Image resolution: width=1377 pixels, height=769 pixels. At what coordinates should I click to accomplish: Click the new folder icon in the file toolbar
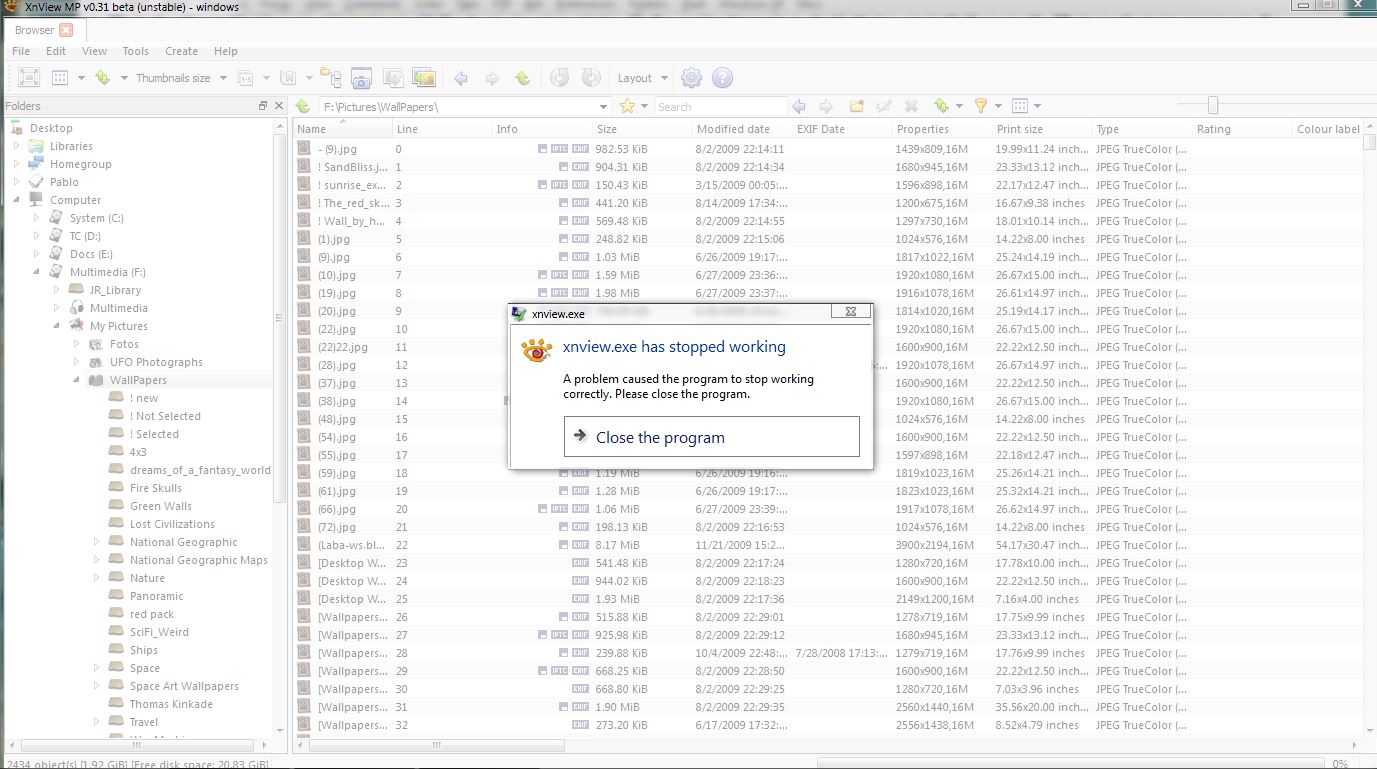coord(856,106)
